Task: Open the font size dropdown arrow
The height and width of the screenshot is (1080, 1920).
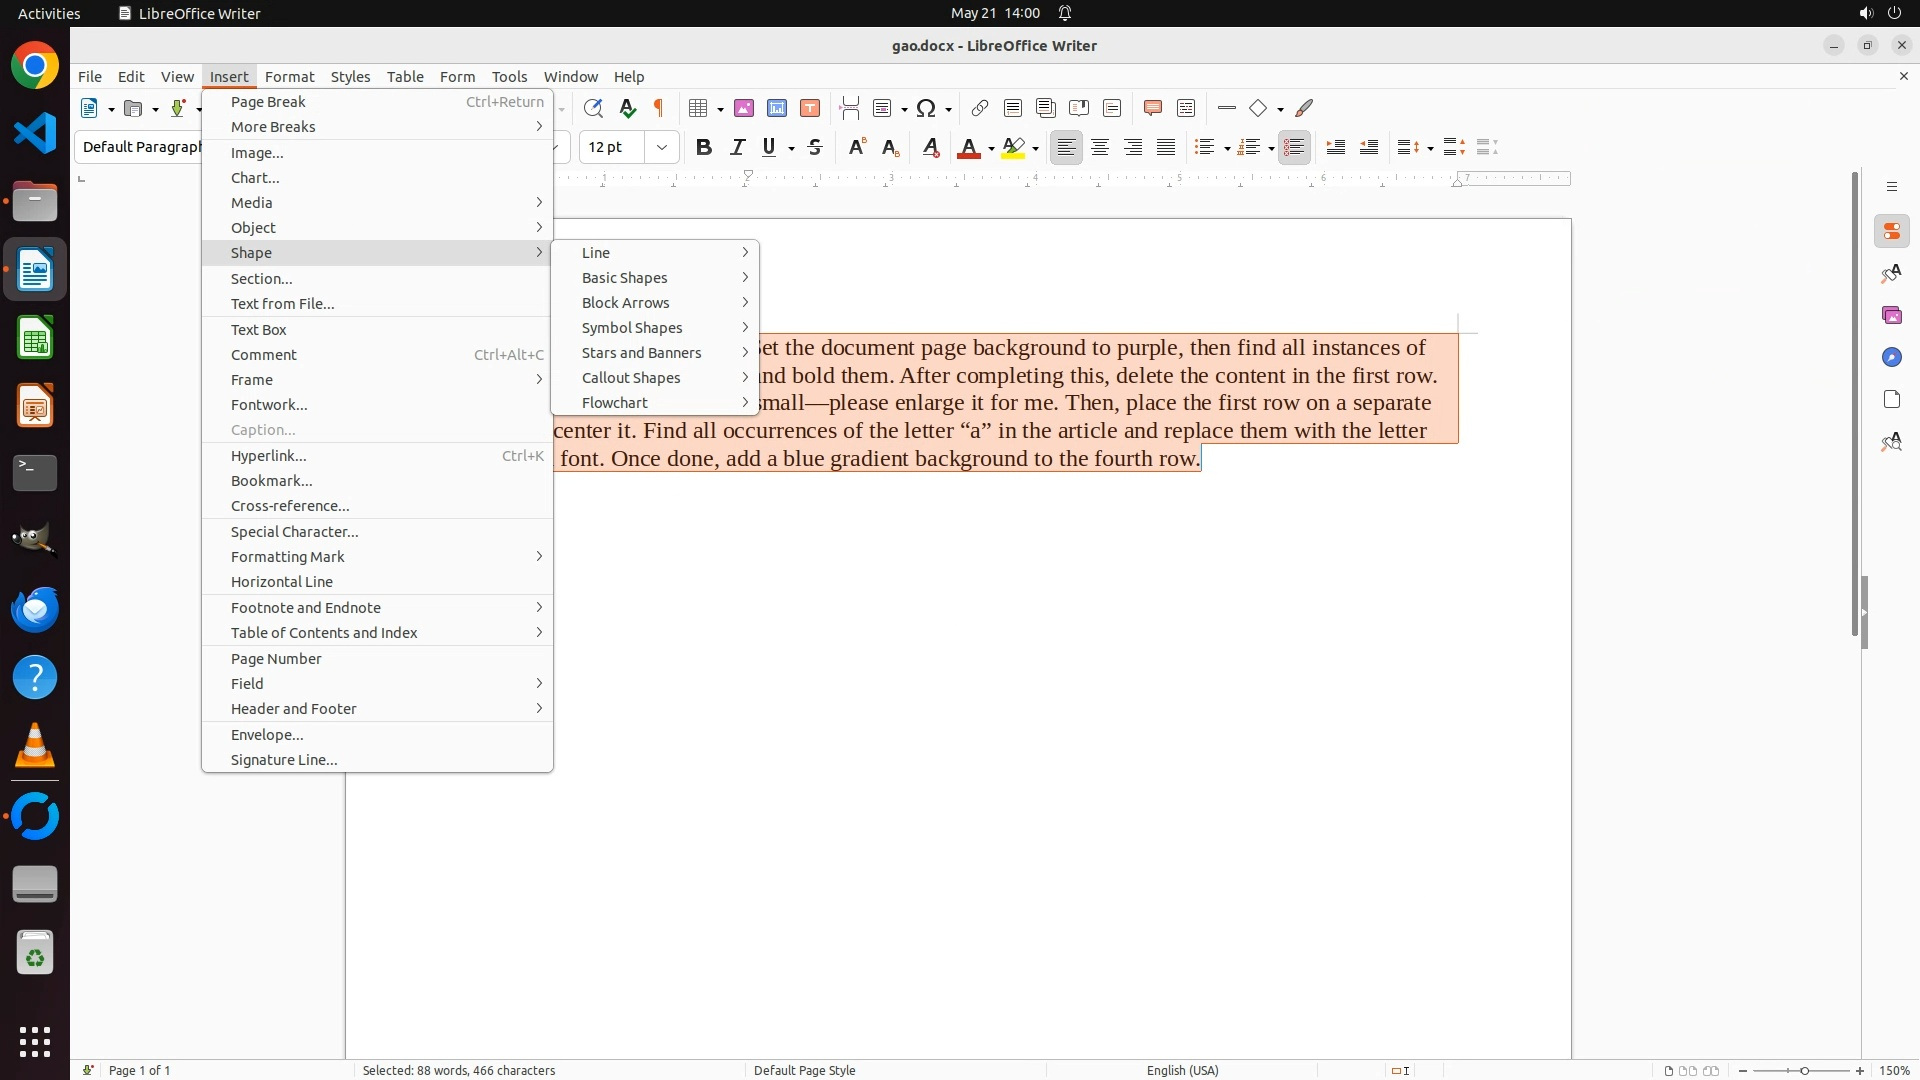Action: 662,148
